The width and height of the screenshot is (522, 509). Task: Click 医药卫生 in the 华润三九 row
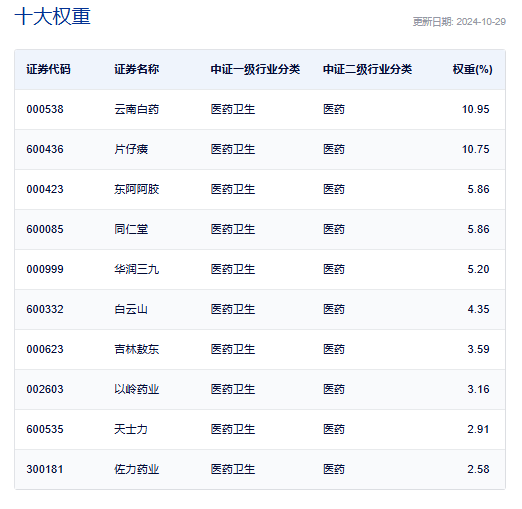(233, 269)
